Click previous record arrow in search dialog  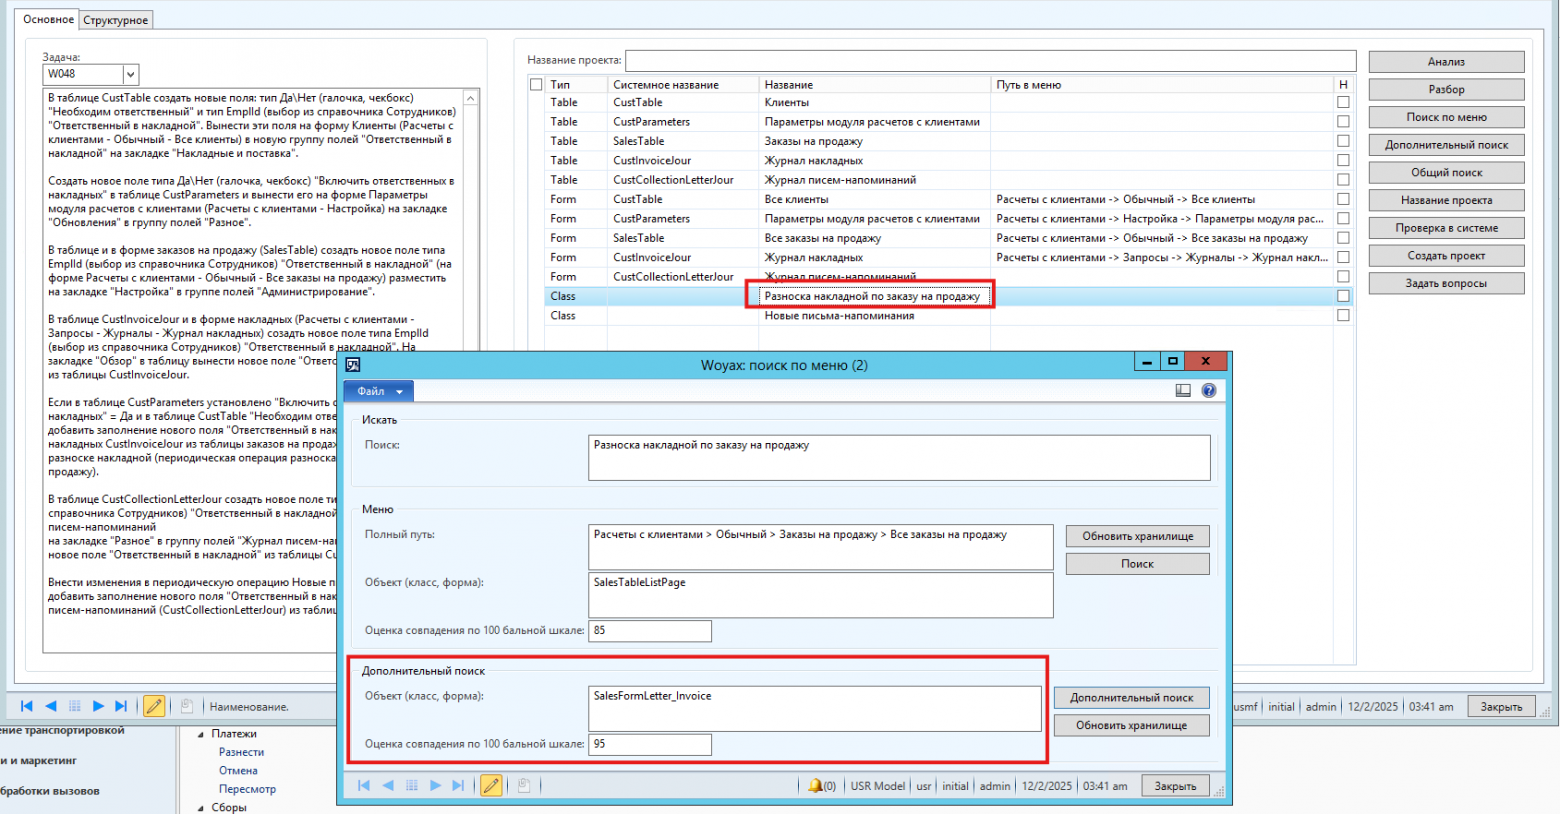click(x=388, y=786)
